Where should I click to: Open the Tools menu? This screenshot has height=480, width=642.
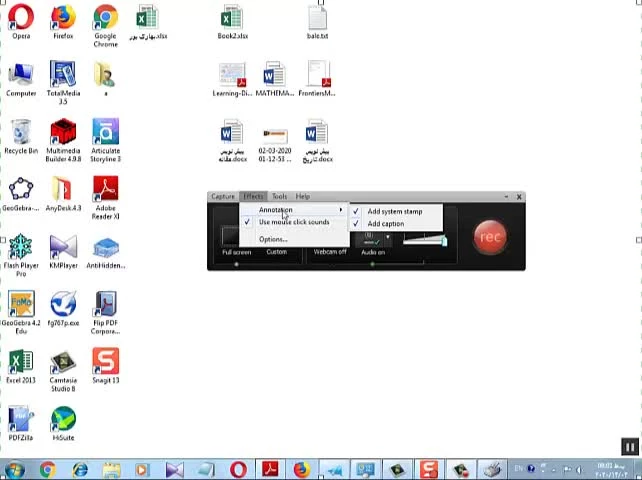coord(279,197)
